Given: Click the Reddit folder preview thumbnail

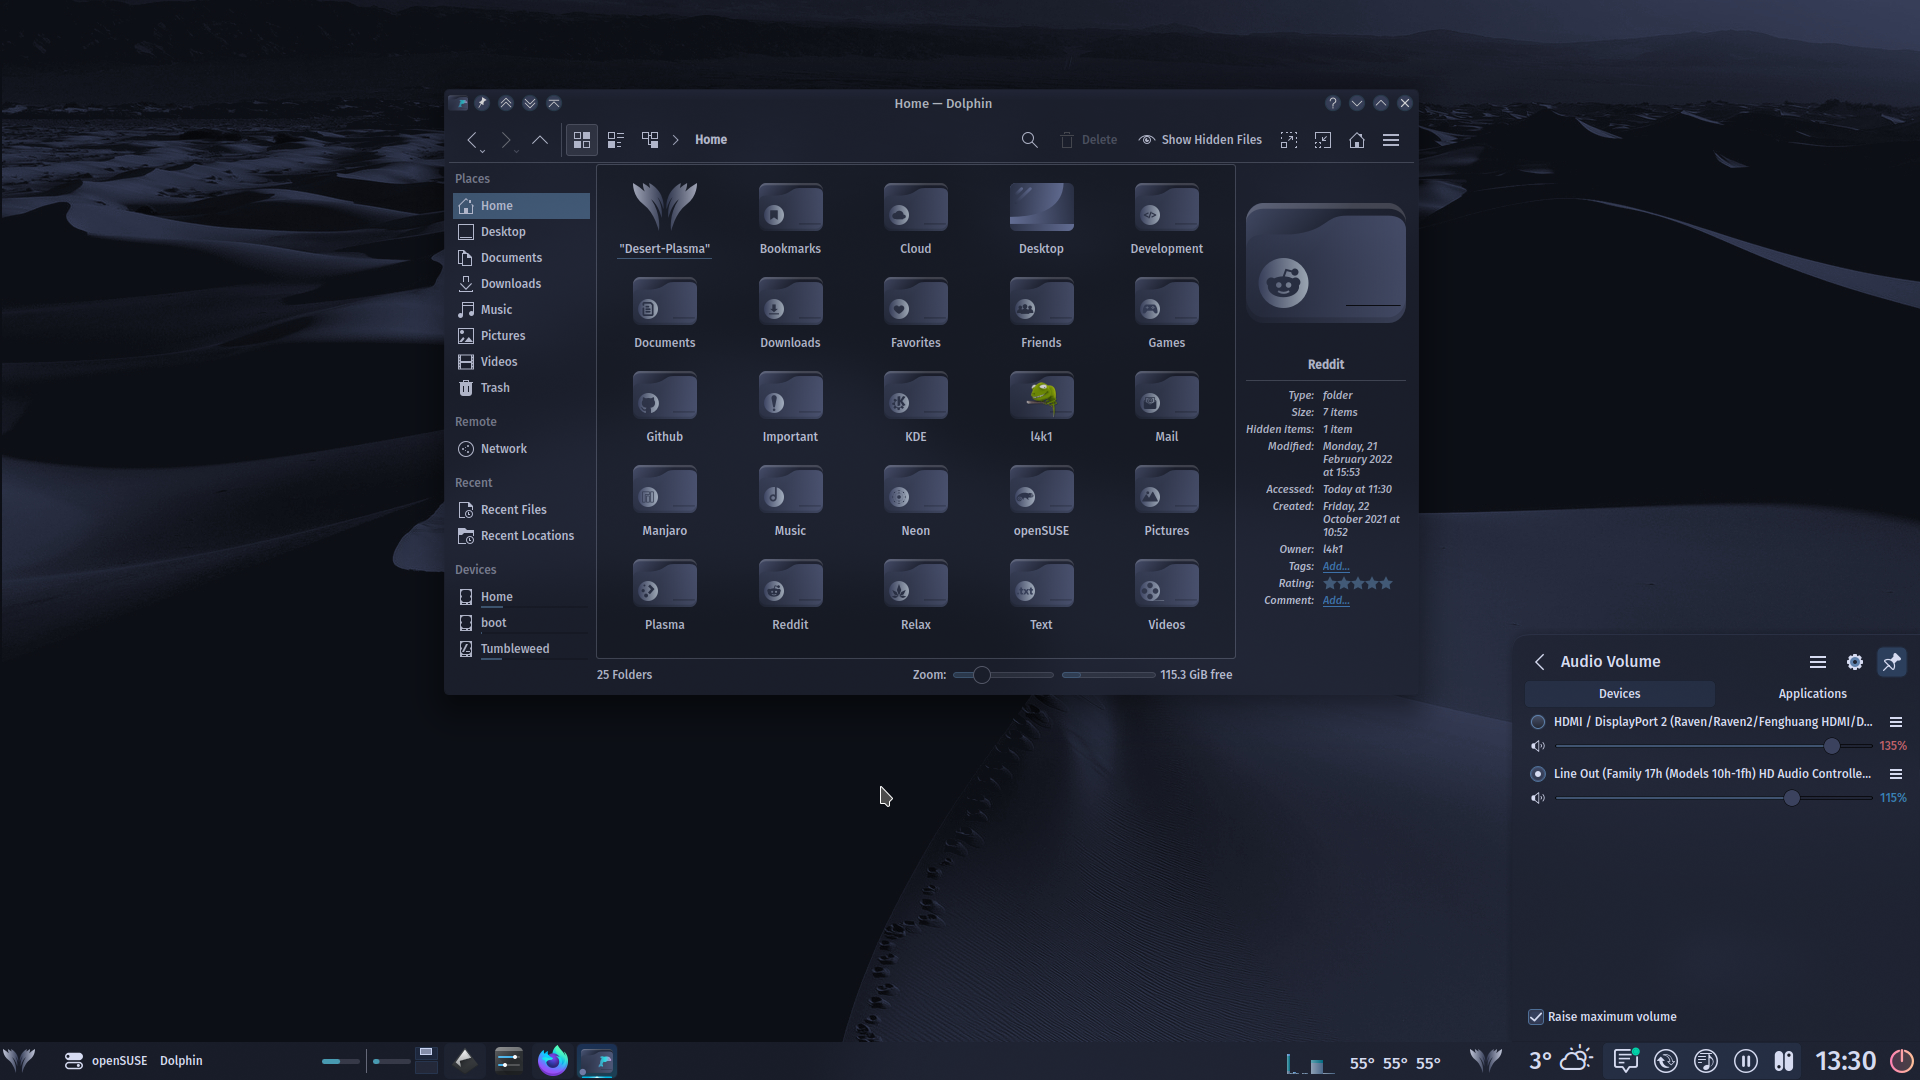Looking at the screenshot, I should click(1326, 263).
